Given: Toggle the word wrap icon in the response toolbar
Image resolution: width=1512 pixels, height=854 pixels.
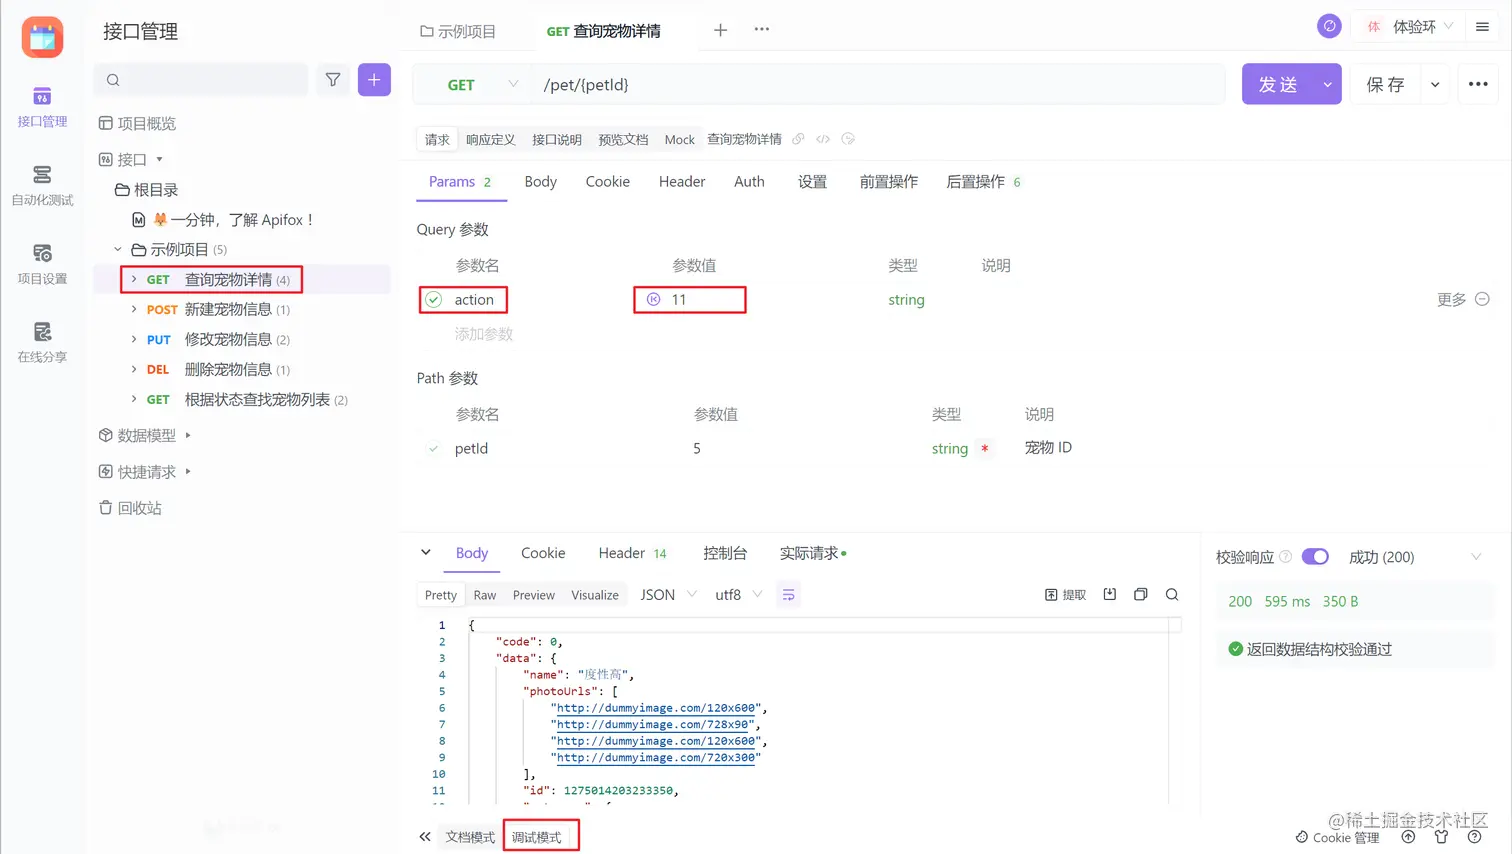Looking at the screenshot, I should pyautogui.click(x=788, y=595).
